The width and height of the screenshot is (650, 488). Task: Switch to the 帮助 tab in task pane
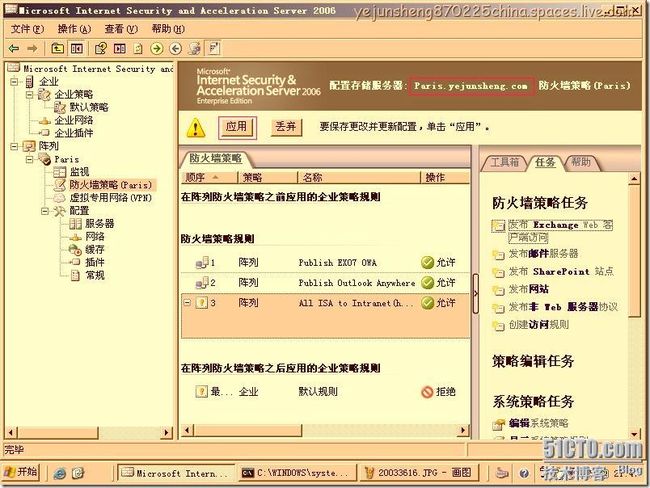click(580, 162)
